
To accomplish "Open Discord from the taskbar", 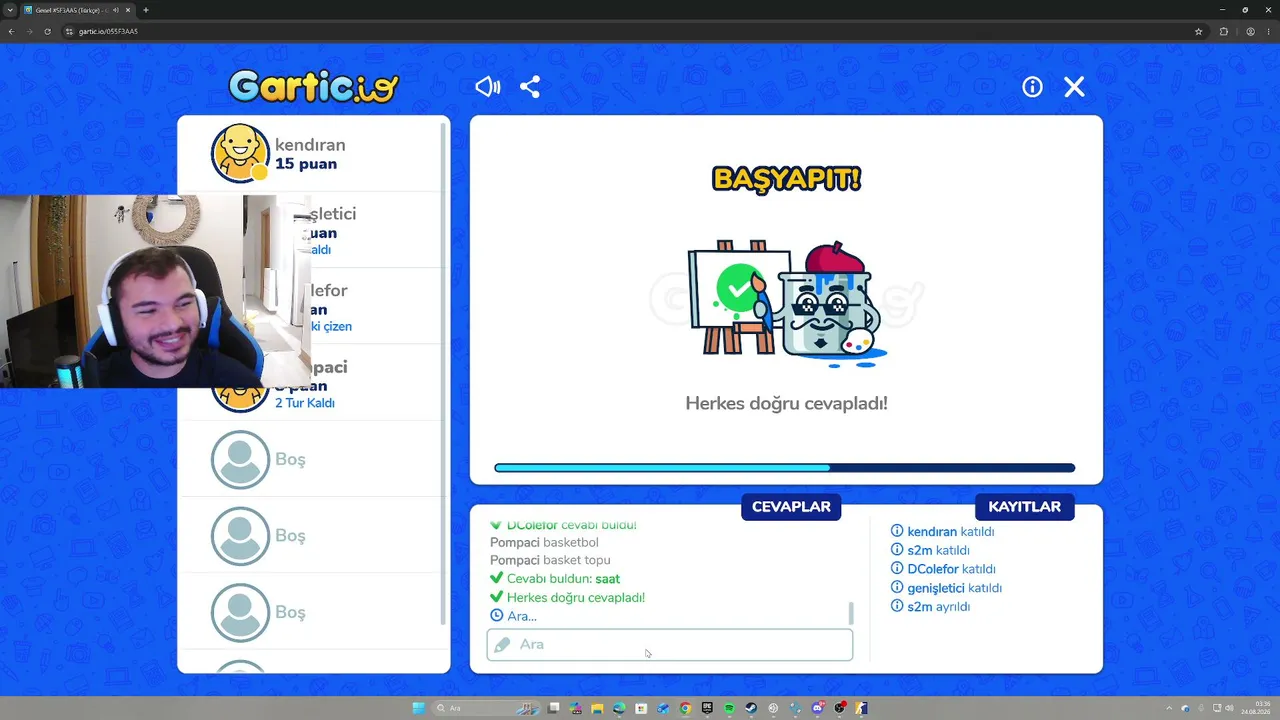I will 817,708.
